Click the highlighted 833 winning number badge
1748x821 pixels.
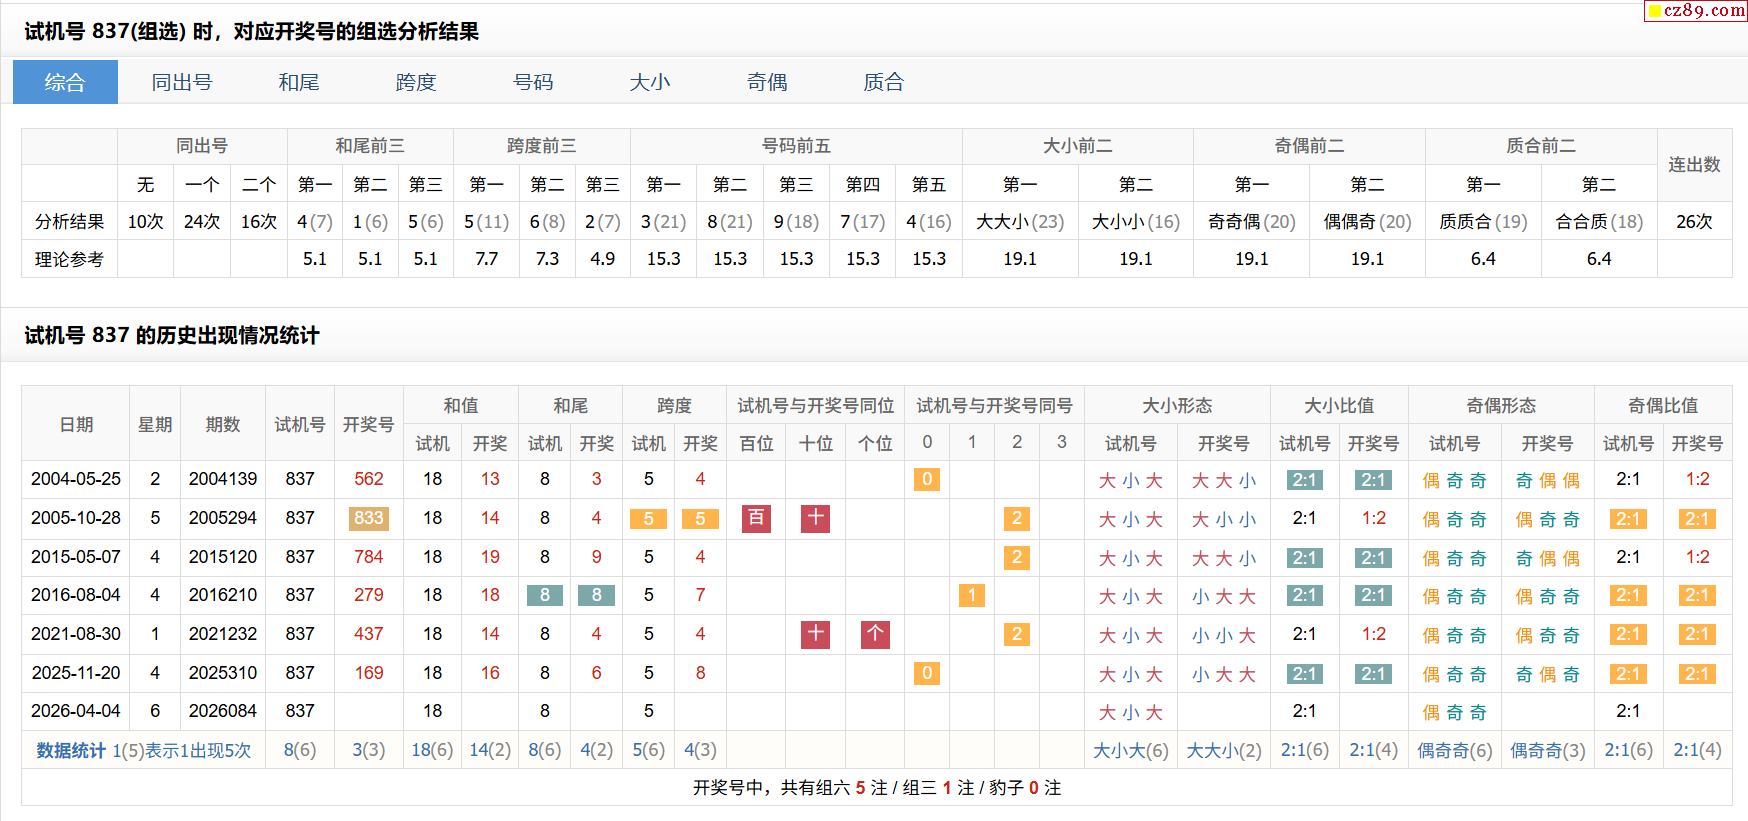(x=368, y=518)
